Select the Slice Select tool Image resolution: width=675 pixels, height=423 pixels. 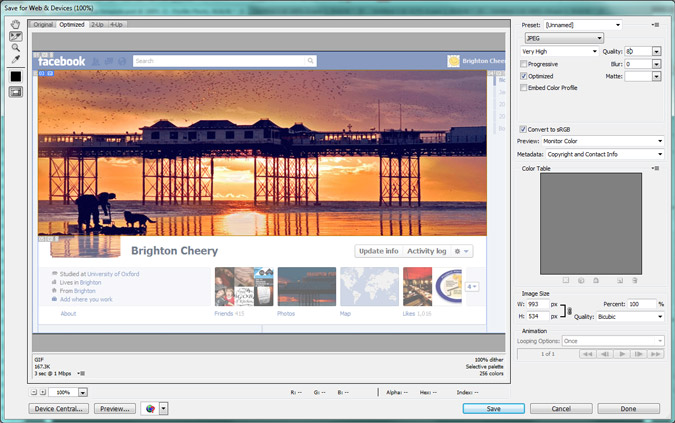[16, 37]
